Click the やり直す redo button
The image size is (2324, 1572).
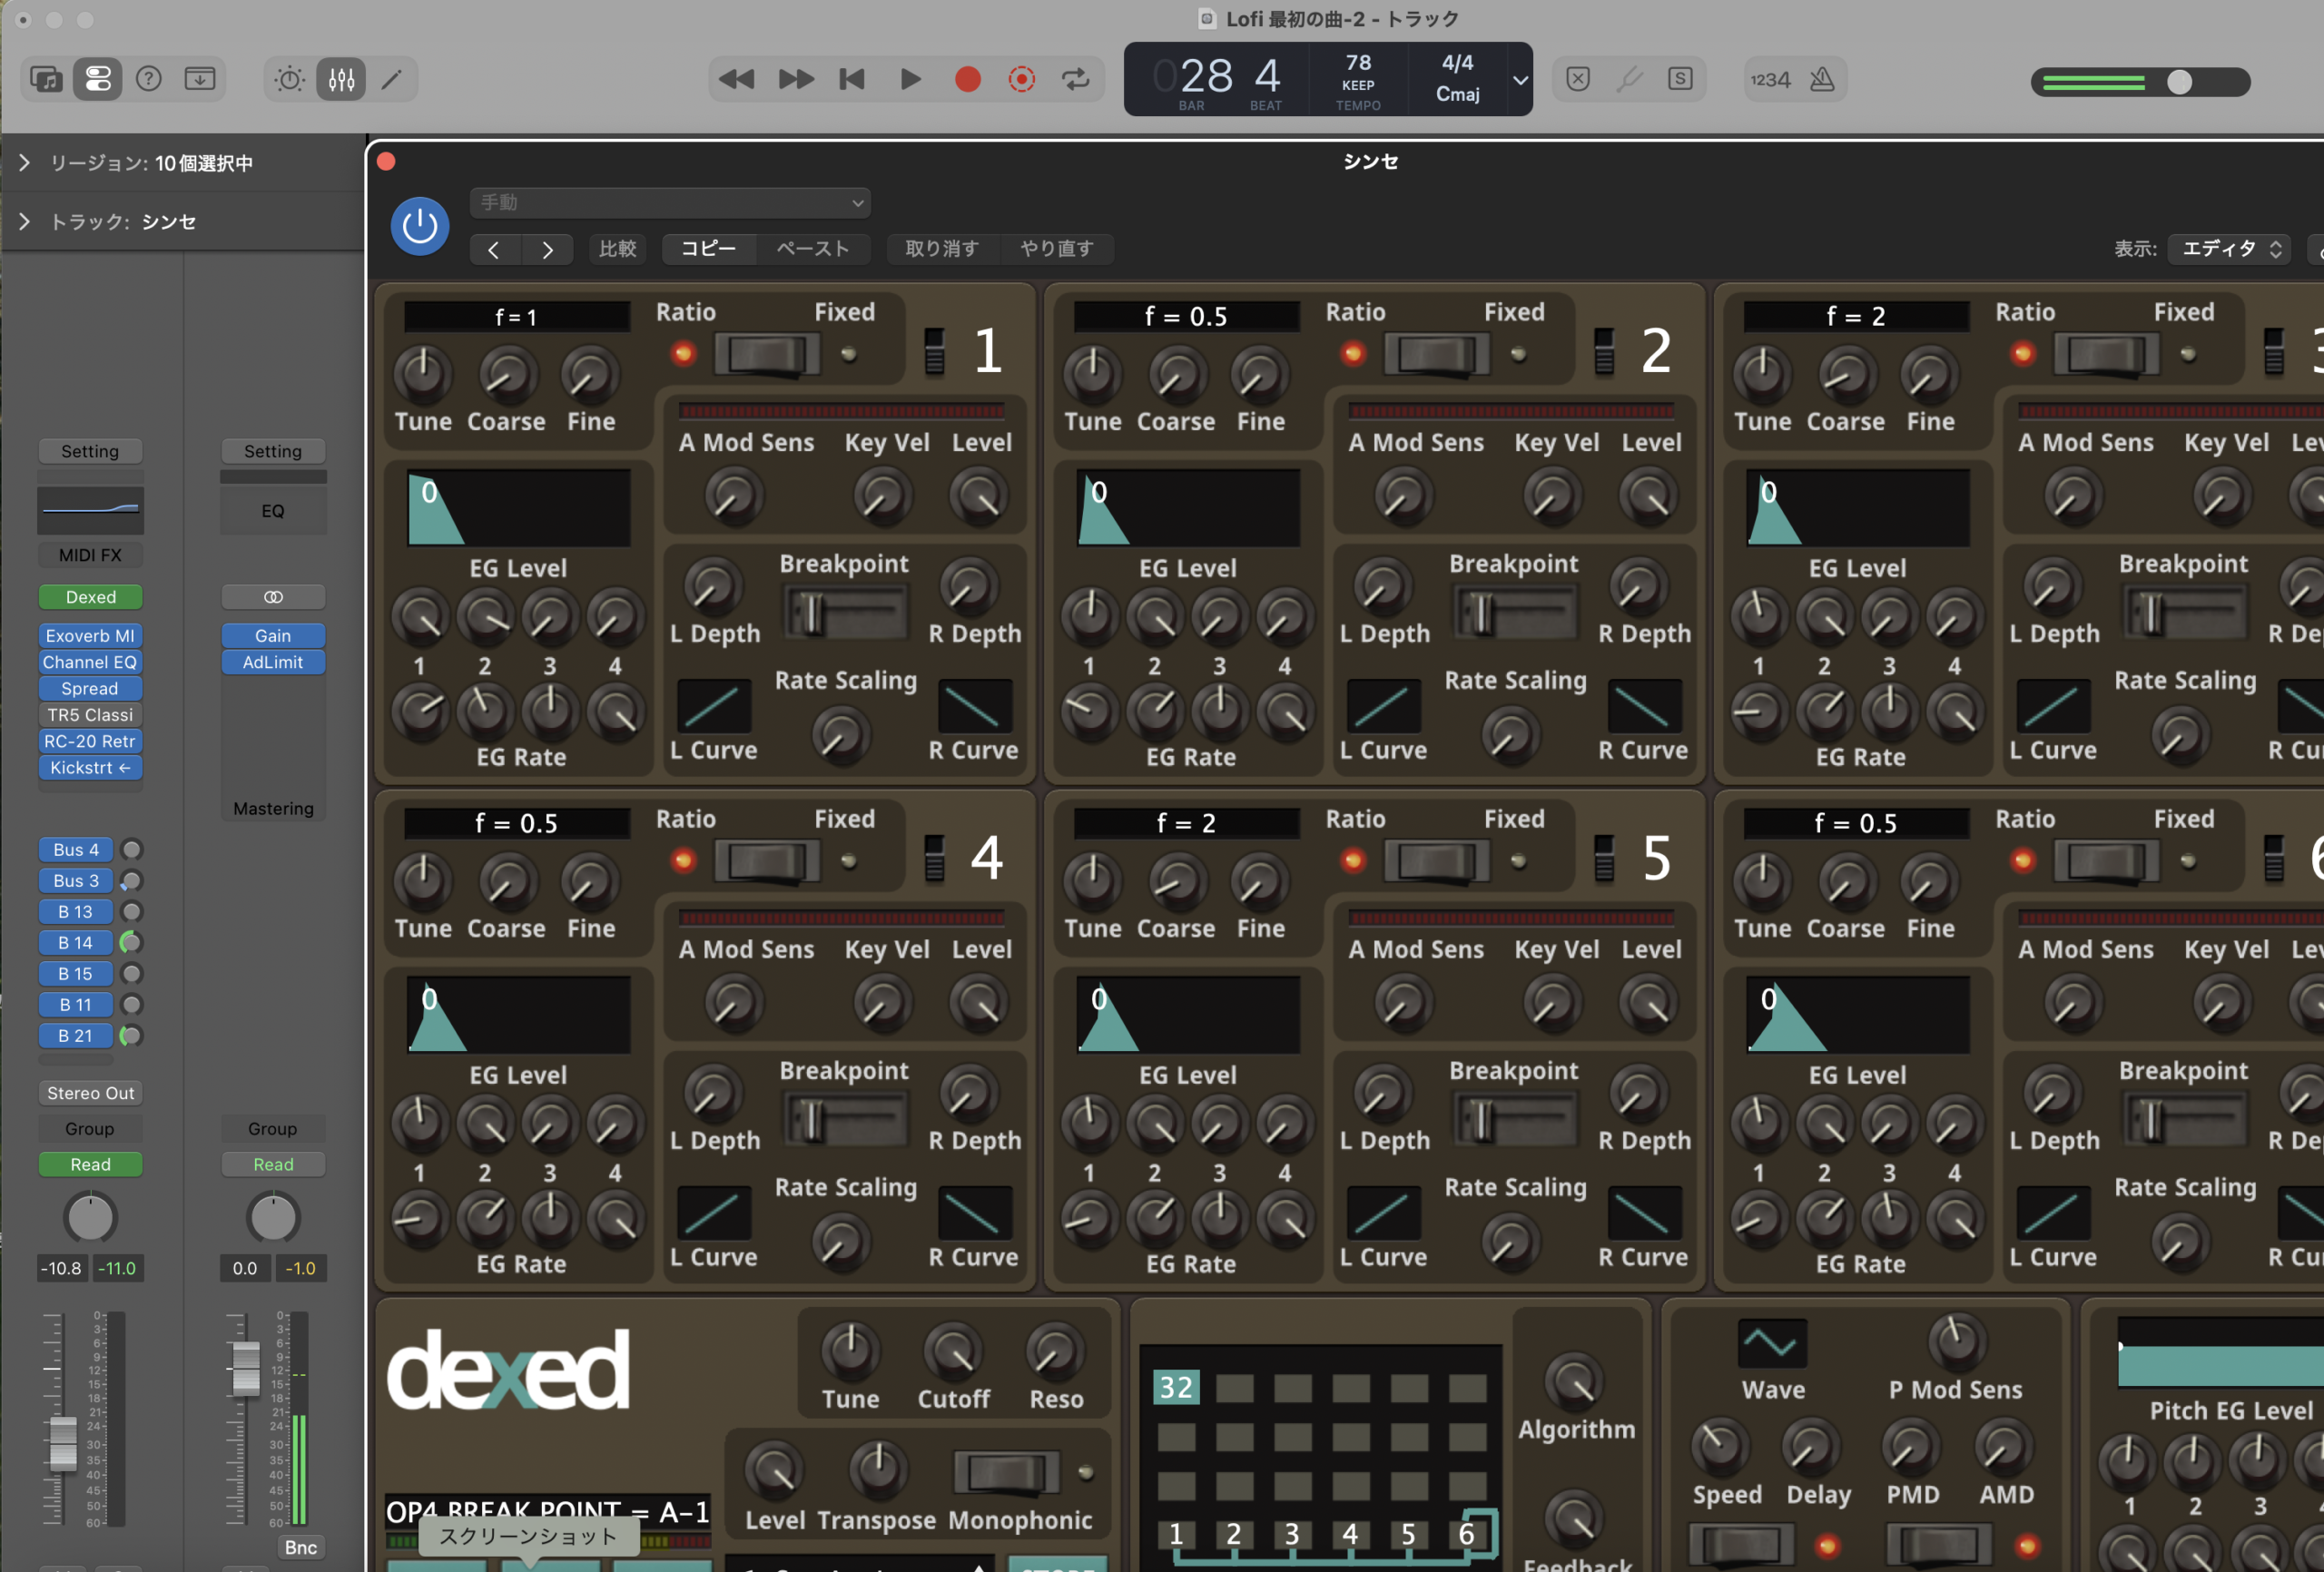[x=1056, y=248]
